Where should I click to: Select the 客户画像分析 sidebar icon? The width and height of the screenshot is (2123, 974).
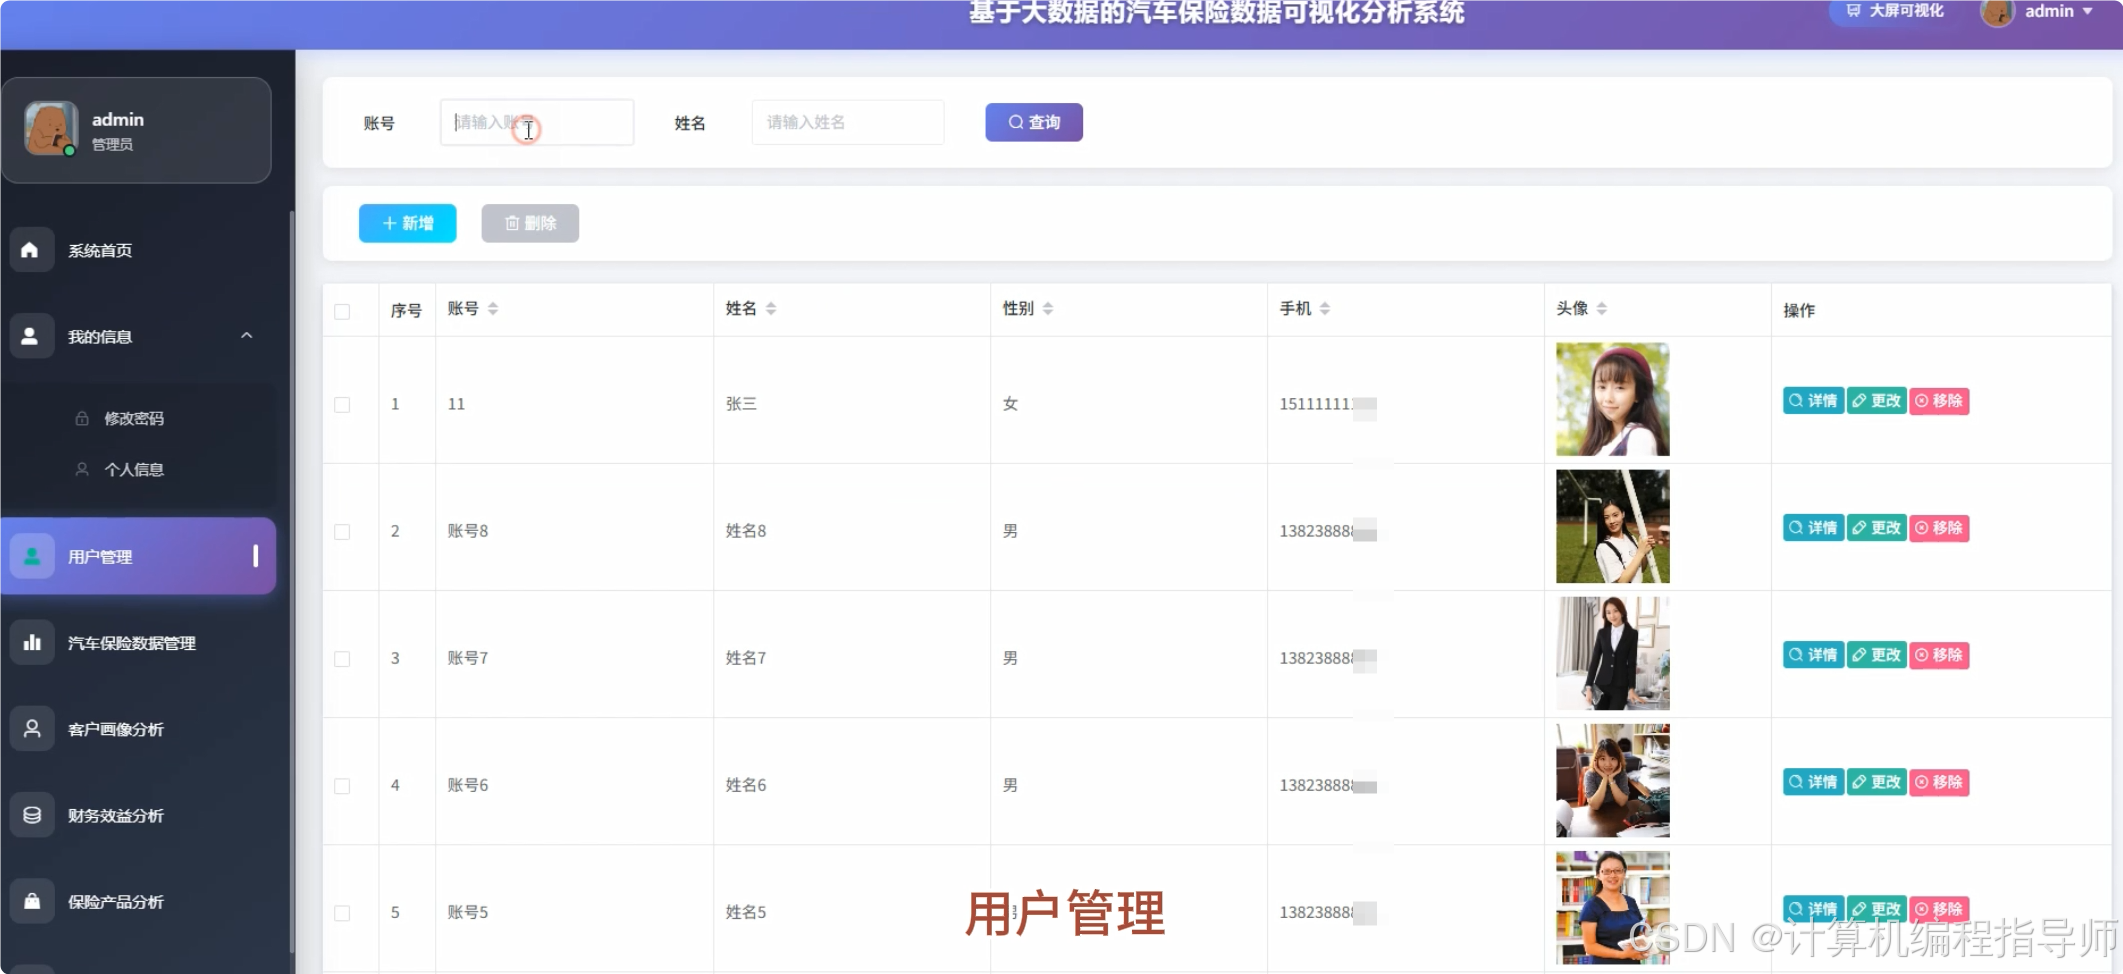[31, 728]
